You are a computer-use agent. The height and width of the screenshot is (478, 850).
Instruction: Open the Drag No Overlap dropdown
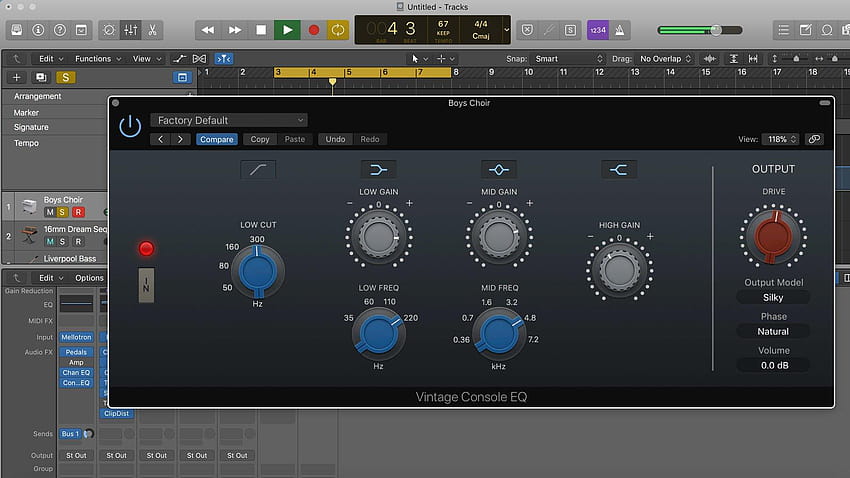click(x=665, y=59)
